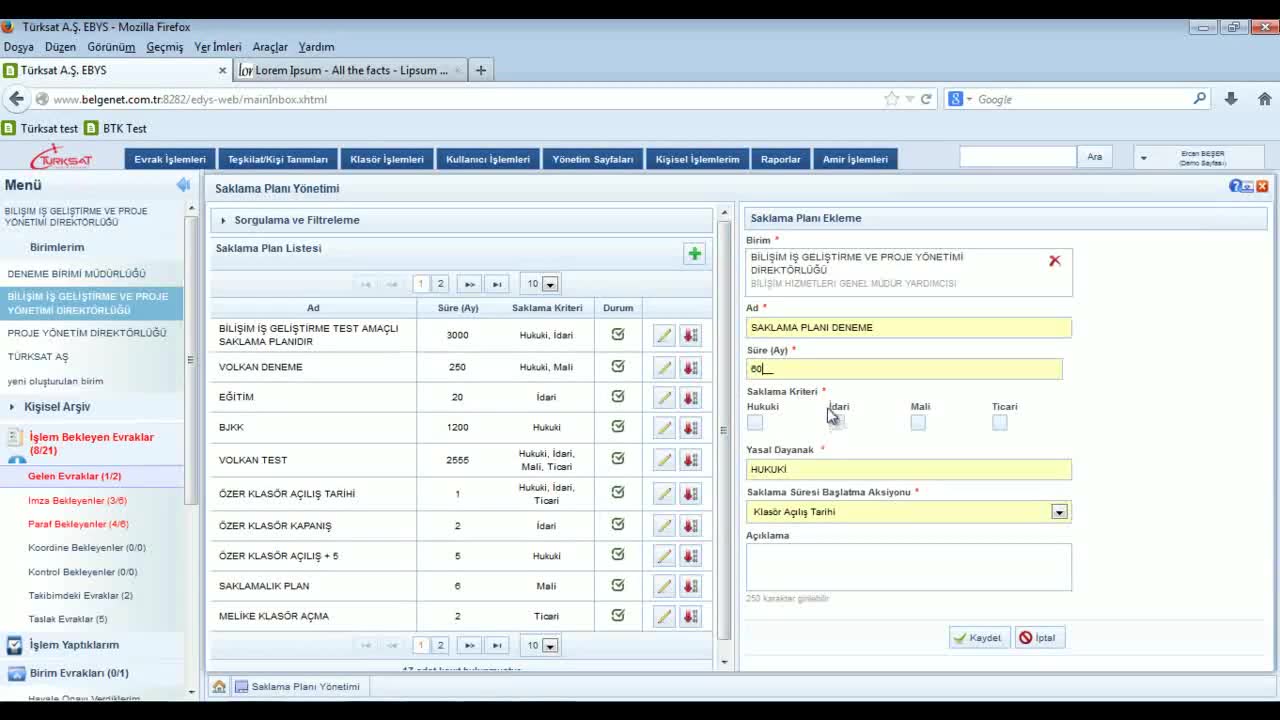Viewport: 1280px width, 720px height.
Task: Collapse the Menü sidebar with arrow icon
Action: (183, 185)
